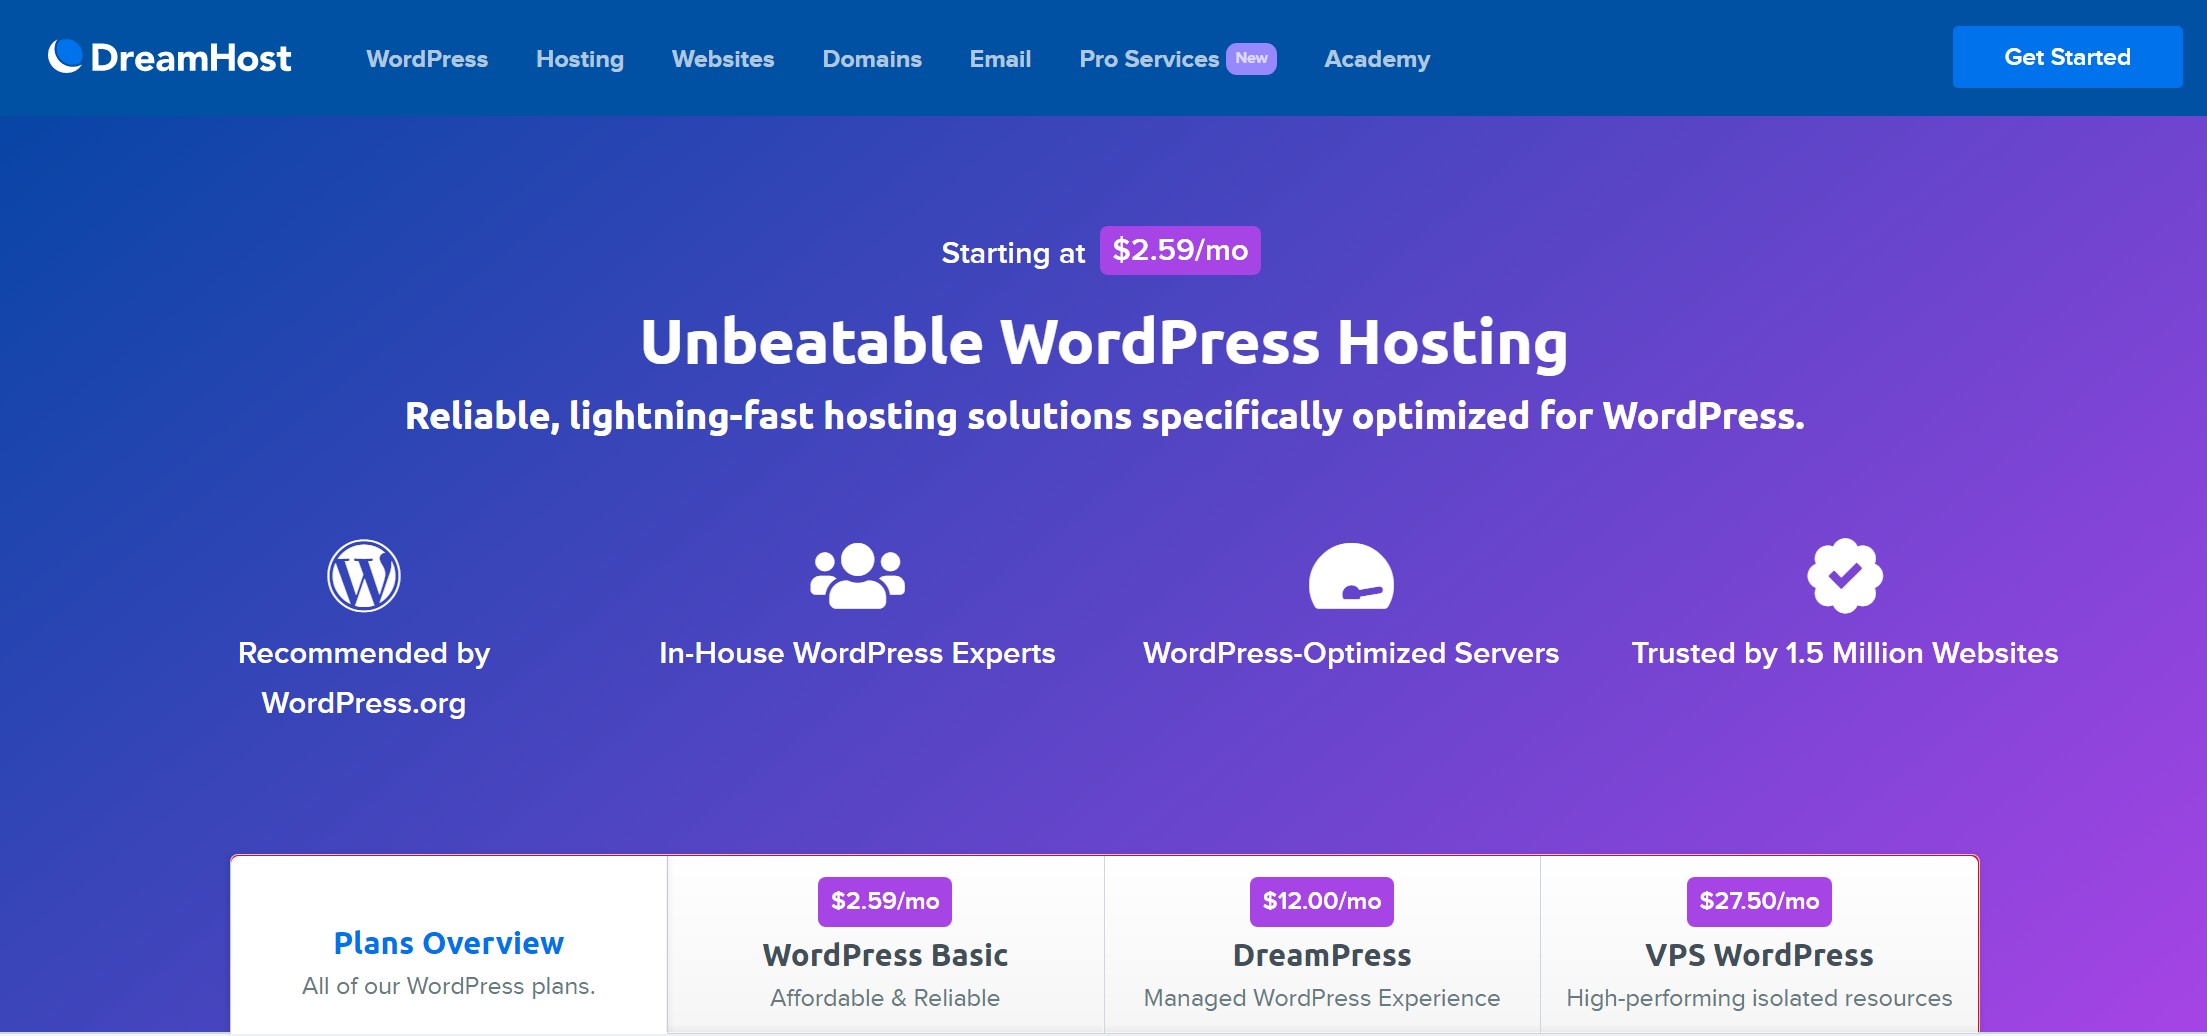Select the DreamPress plan tab
Viewport: 2207px width, 1036px height.
(1322, 944)
